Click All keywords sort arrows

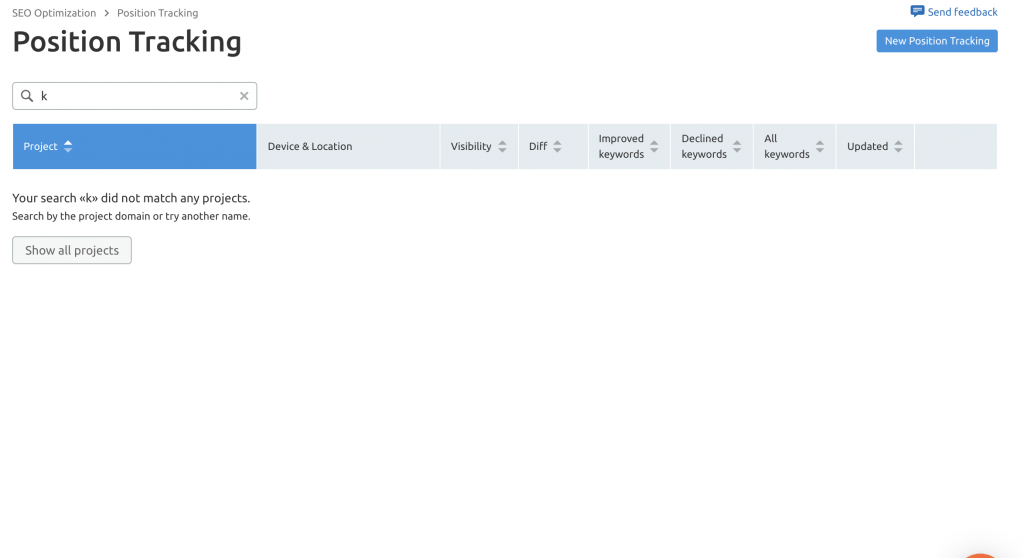820,146
